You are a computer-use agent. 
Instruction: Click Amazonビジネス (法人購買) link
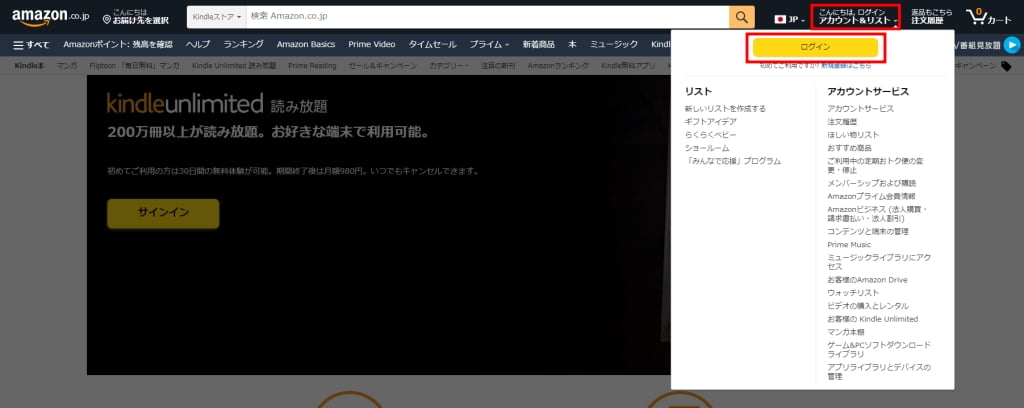point(877,213)
